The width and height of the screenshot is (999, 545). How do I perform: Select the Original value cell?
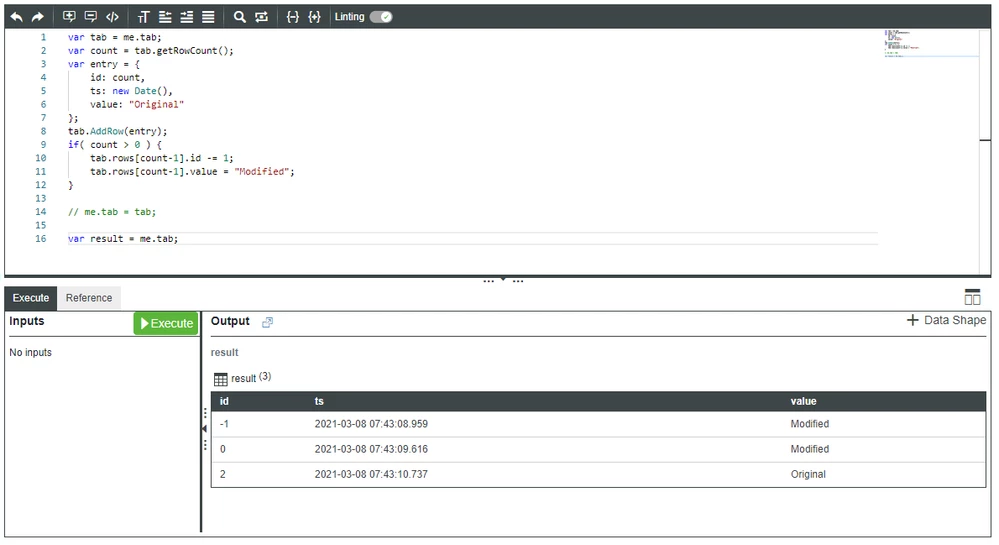coord(808,474)
